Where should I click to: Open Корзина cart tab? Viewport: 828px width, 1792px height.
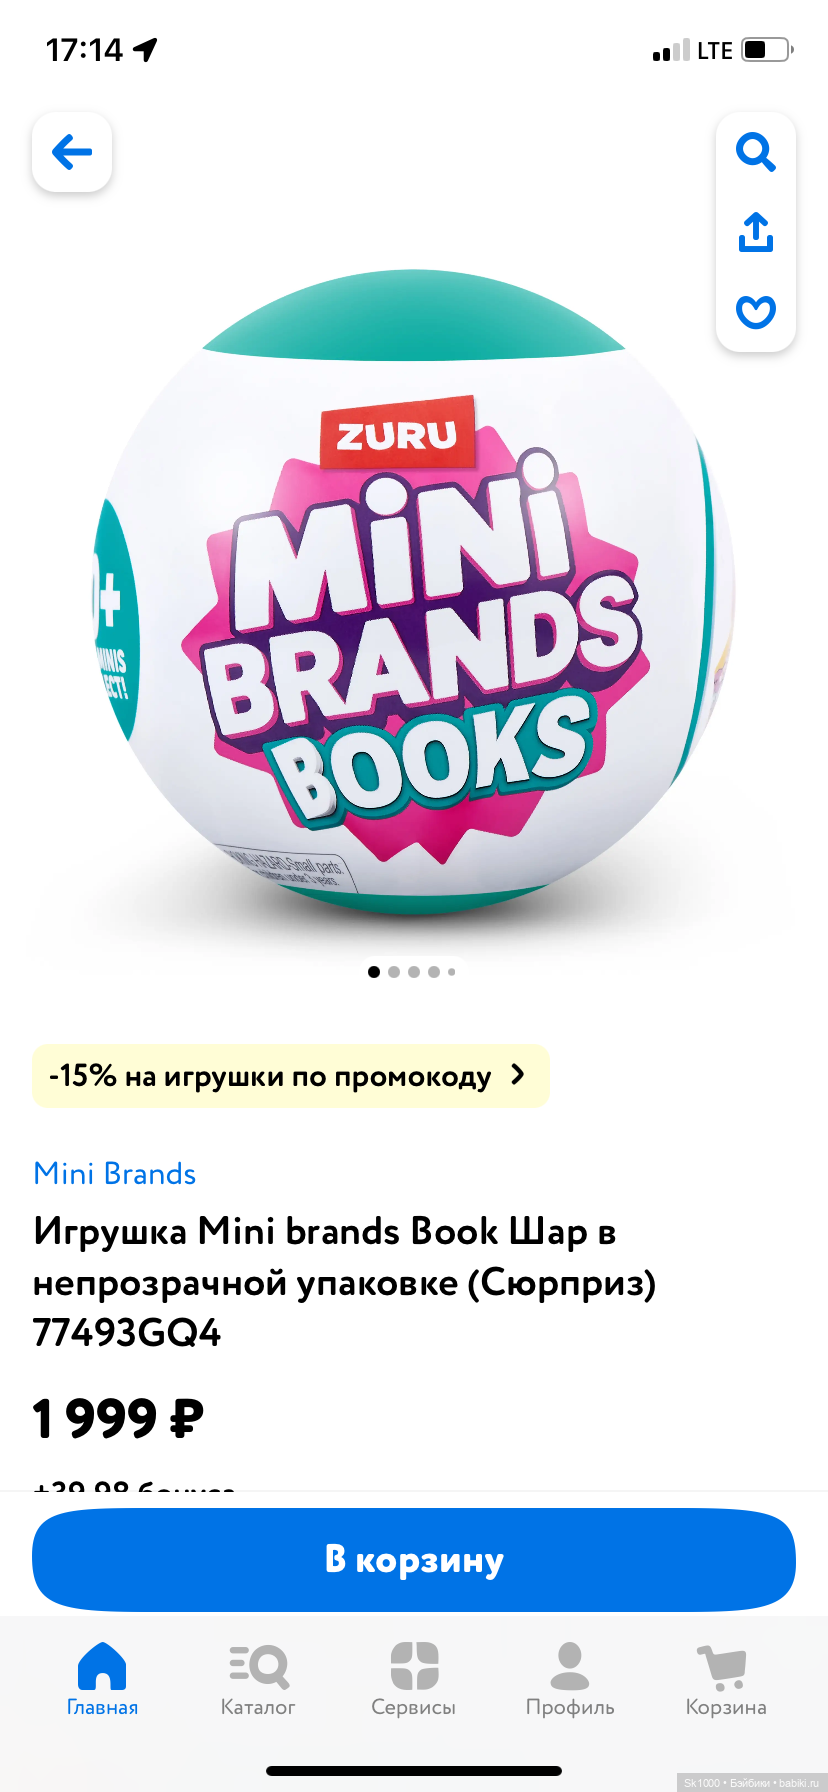click(x=726, y=1679)
